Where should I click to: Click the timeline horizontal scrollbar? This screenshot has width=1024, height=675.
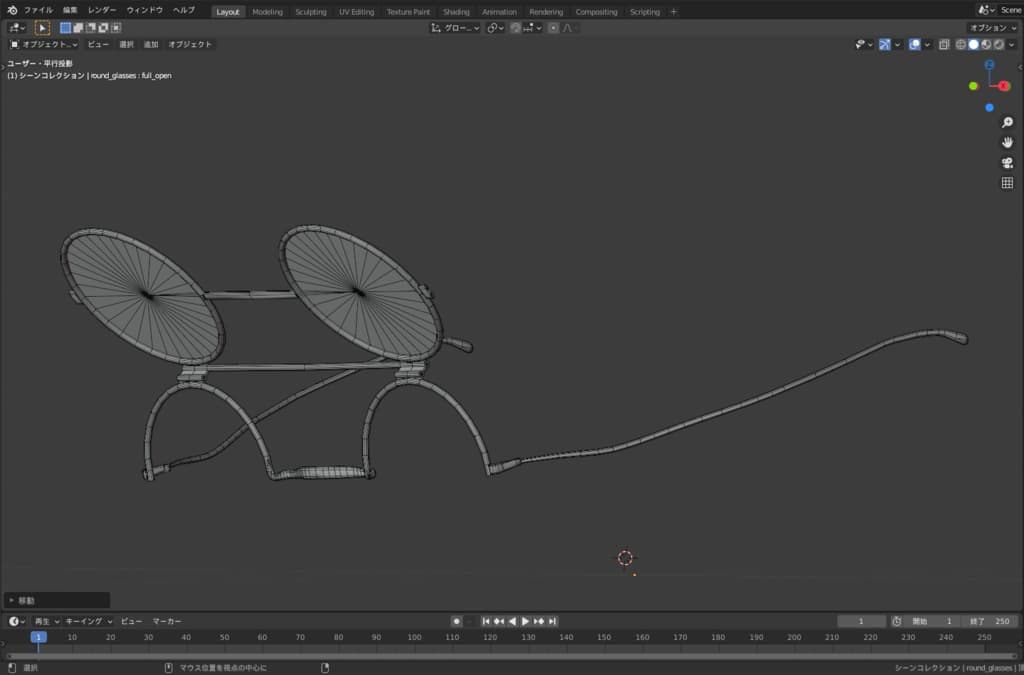coord(512,656)
